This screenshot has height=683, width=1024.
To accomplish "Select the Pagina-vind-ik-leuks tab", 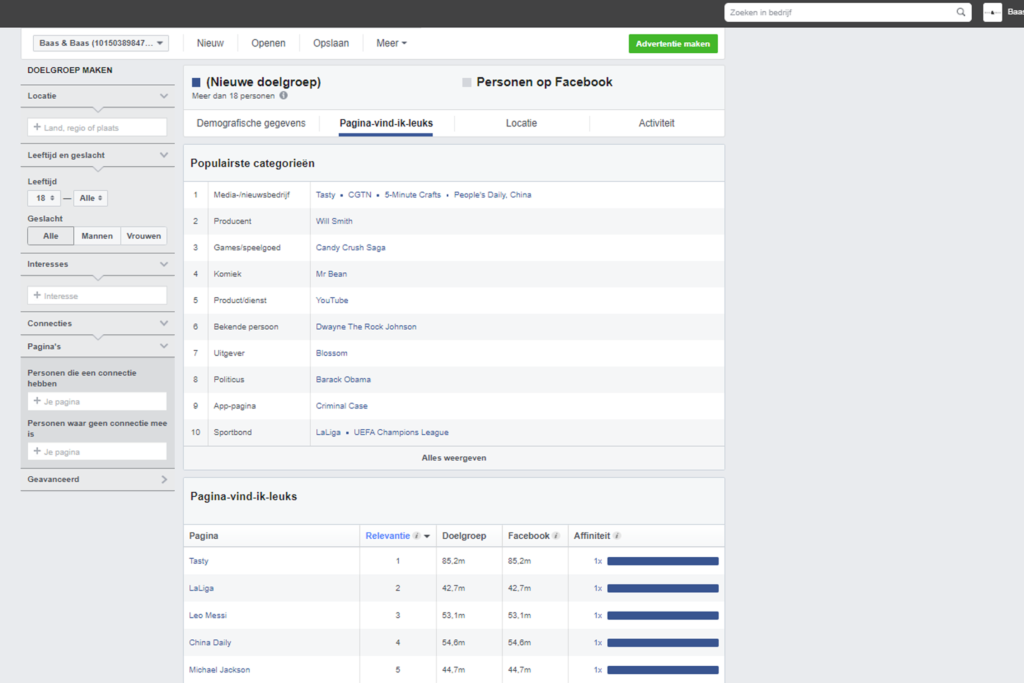I will click(386, 123).
